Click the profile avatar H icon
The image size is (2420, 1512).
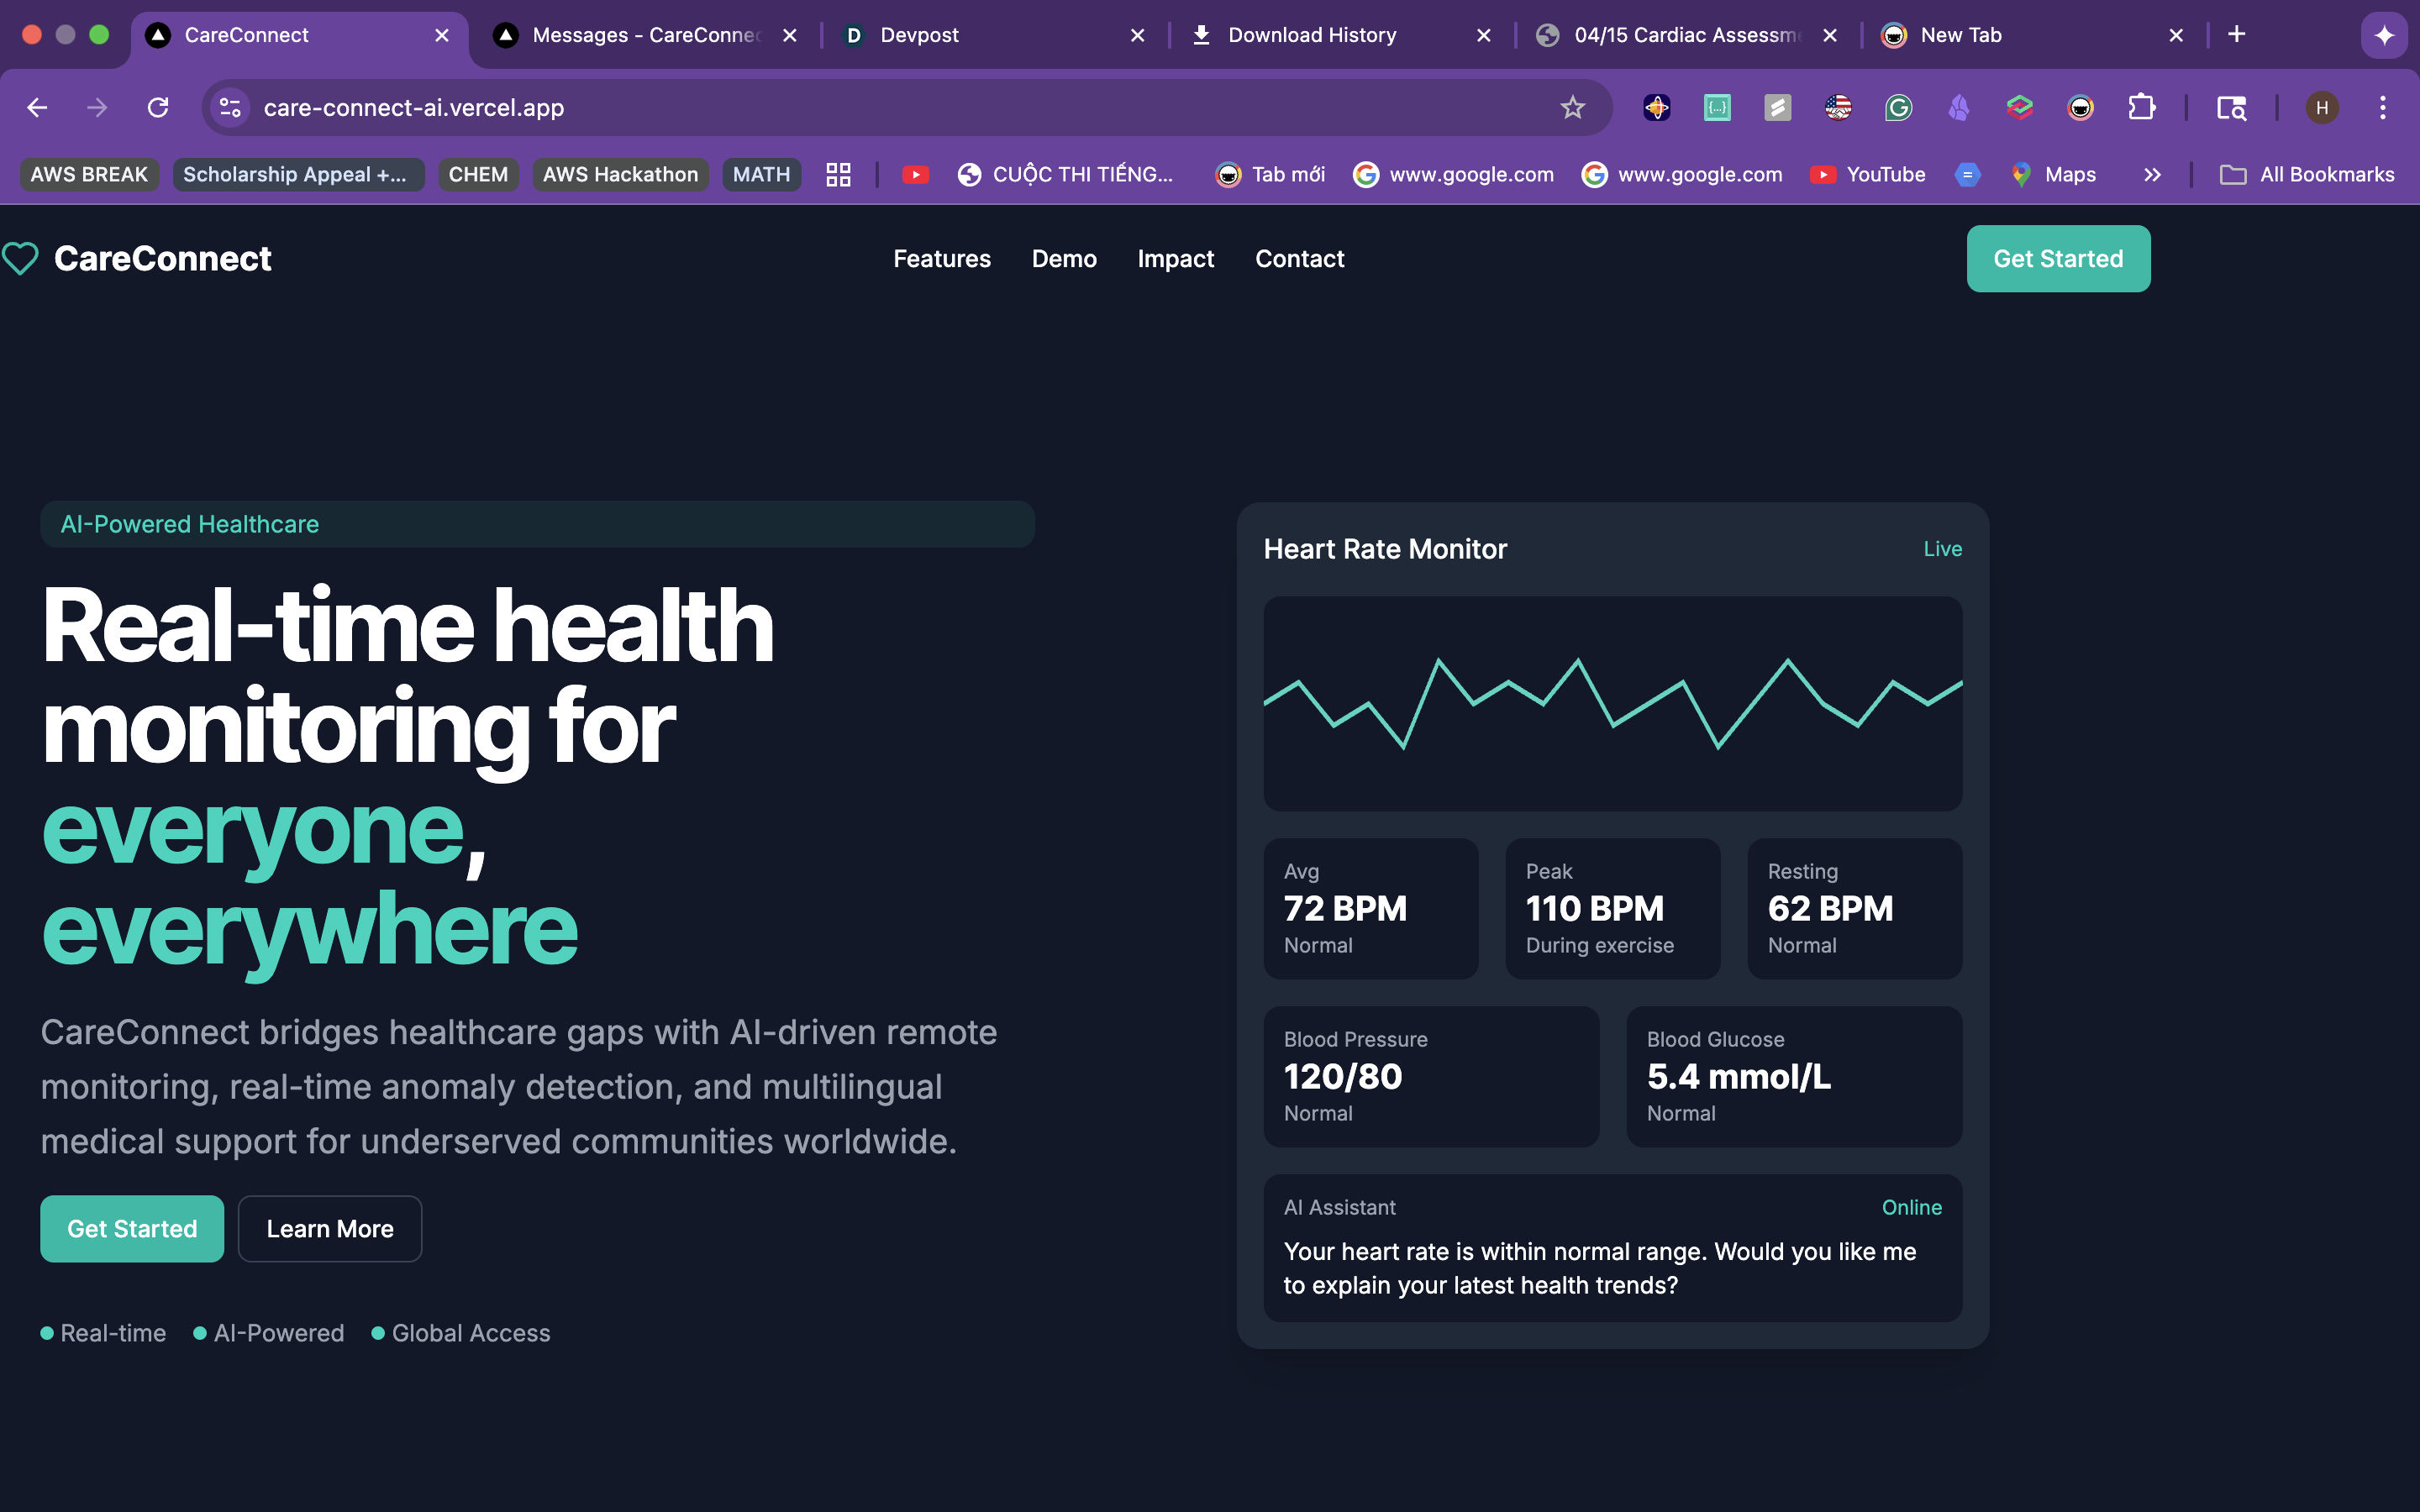2322,107
